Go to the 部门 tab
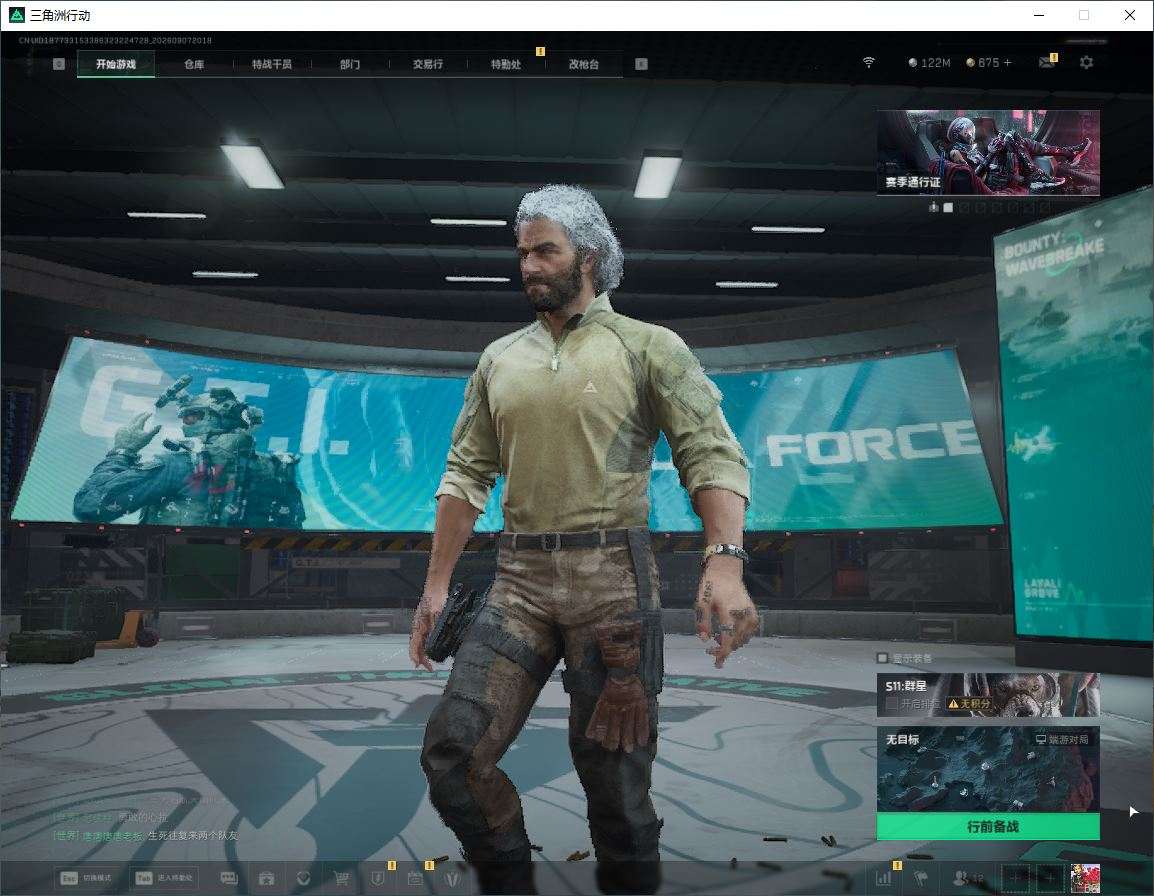 click(350, 64)
